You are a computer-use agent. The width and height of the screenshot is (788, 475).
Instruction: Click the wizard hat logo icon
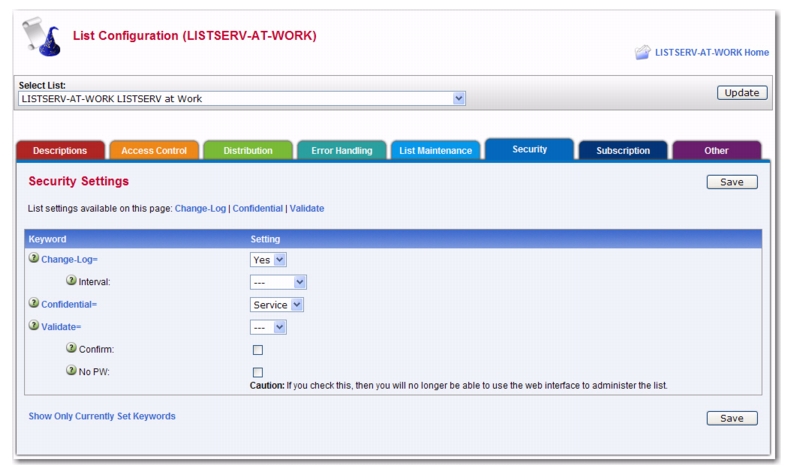click(42, 37)
